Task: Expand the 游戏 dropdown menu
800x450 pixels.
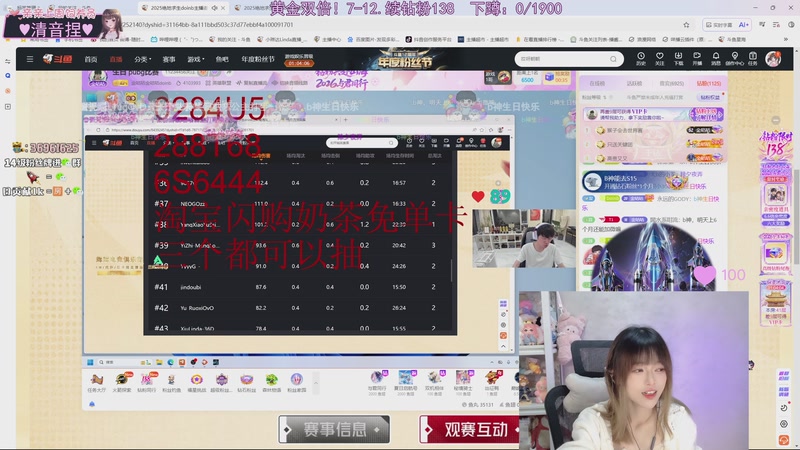Action: point(195,59)
